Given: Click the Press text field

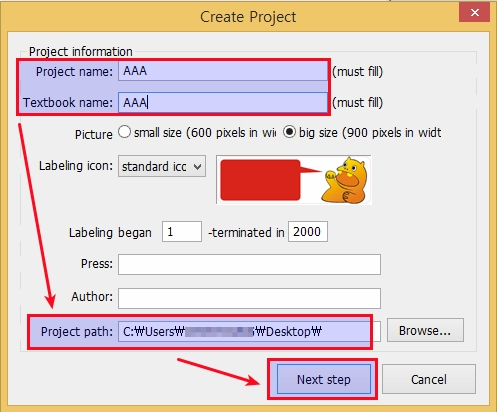Looking at the screenshot, I should (249, 264).
